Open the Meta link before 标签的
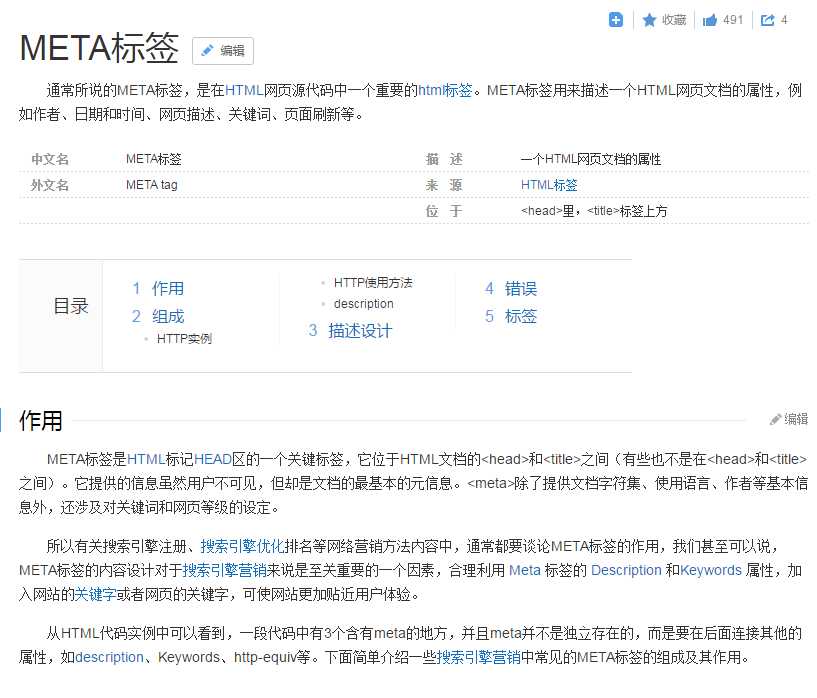This screenshot has width=817, height=698. tap(525, 570)
